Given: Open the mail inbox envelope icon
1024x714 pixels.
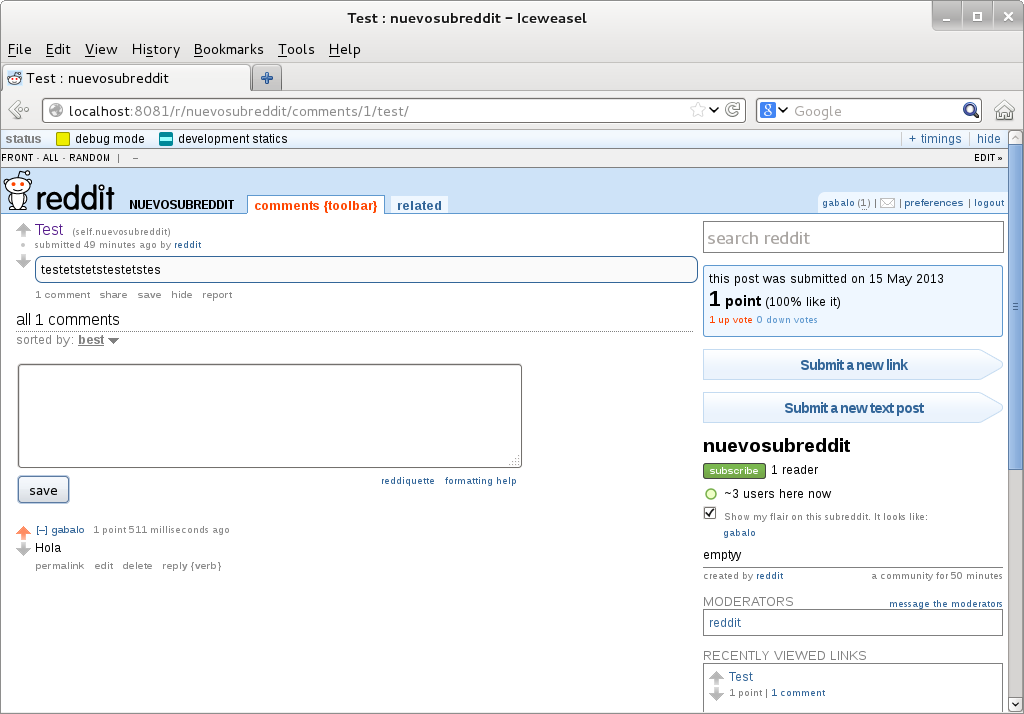Looking at the screenshot, I should [887, 203].
